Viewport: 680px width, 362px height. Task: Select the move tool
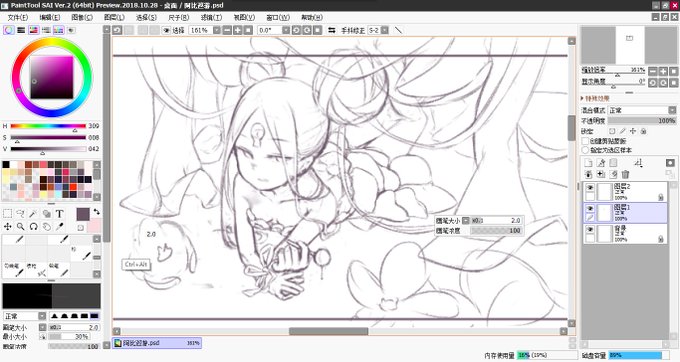[x=7, y=226]
